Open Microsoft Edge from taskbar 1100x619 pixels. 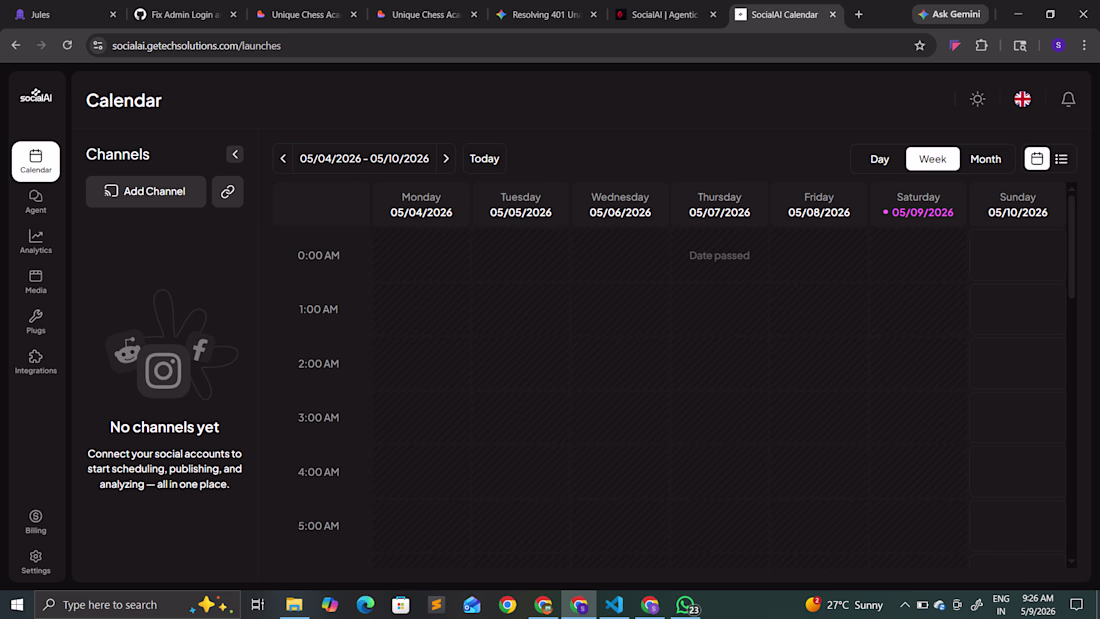point(365,604)
